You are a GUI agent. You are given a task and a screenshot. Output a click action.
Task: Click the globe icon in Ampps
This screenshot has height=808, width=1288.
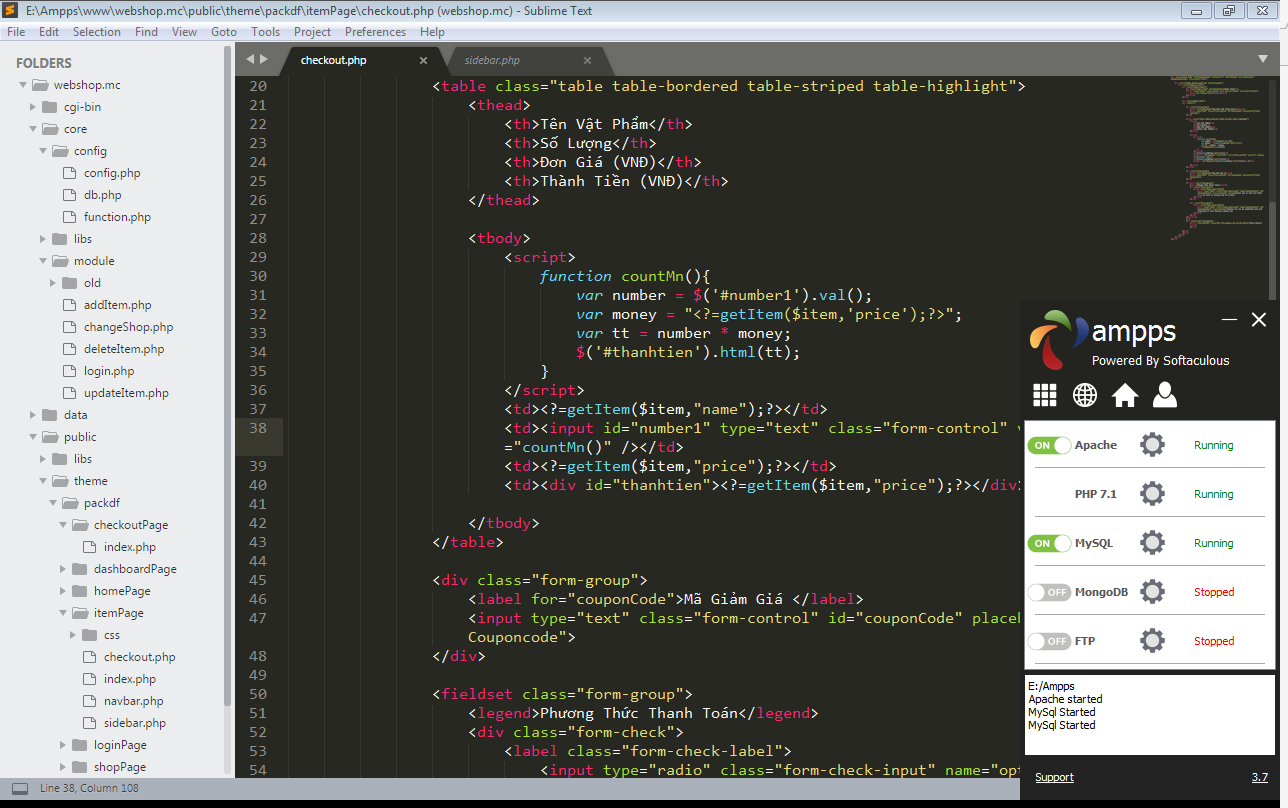pyautogui.click(x=1084, y=395)
